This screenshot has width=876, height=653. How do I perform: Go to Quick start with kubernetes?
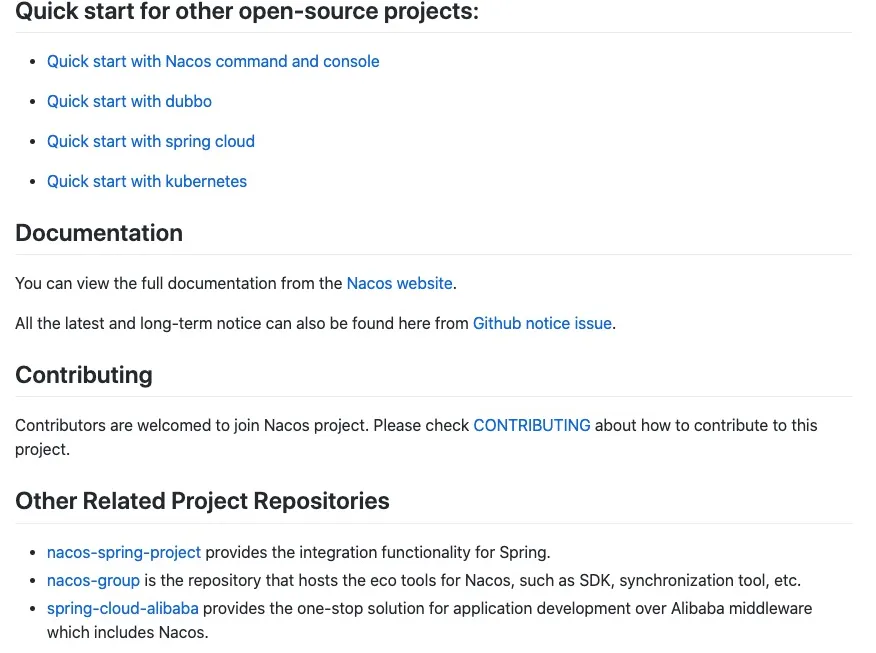click(147, 182)
